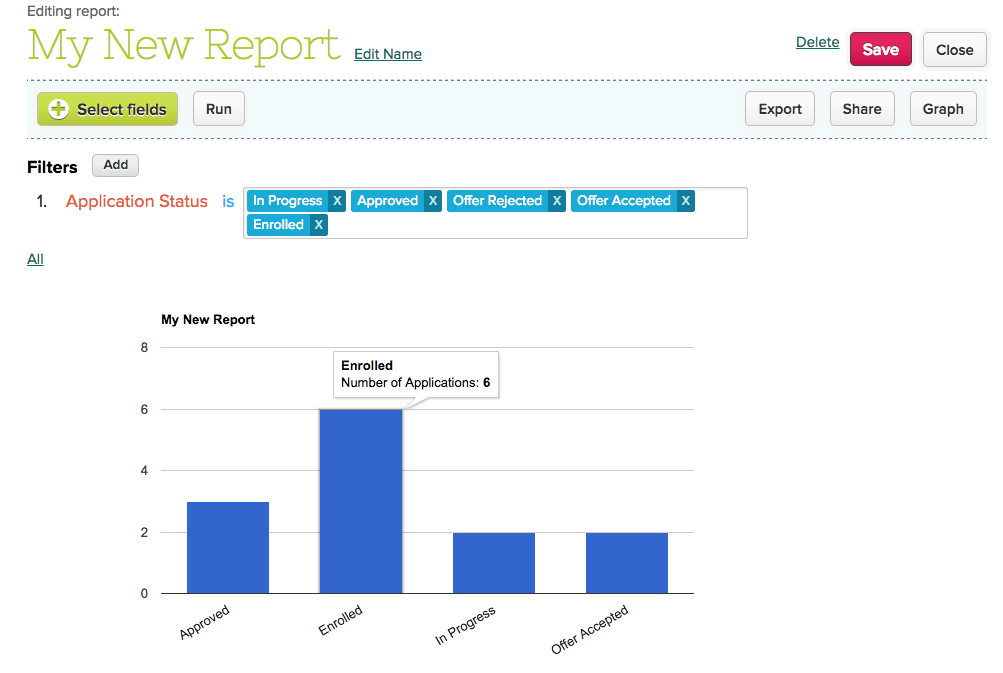Delete this report
This screenshot has height=673, width=1003.
(817, 42)
